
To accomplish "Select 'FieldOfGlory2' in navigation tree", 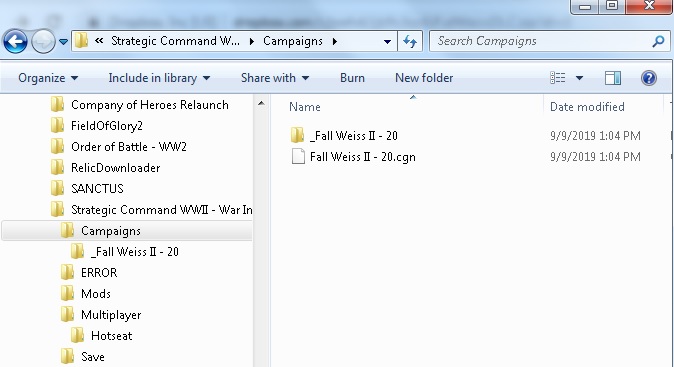I will (107, 126).
